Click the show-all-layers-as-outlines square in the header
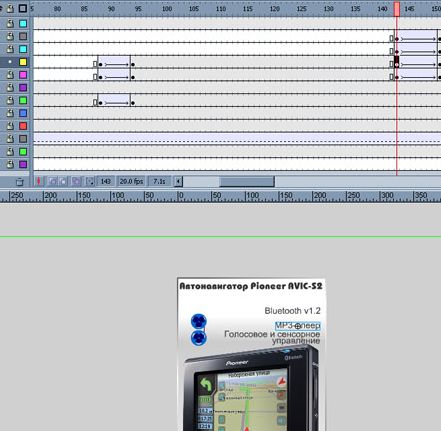The height and width of the screenshot is (431, 441). click(x=23, y=8)
